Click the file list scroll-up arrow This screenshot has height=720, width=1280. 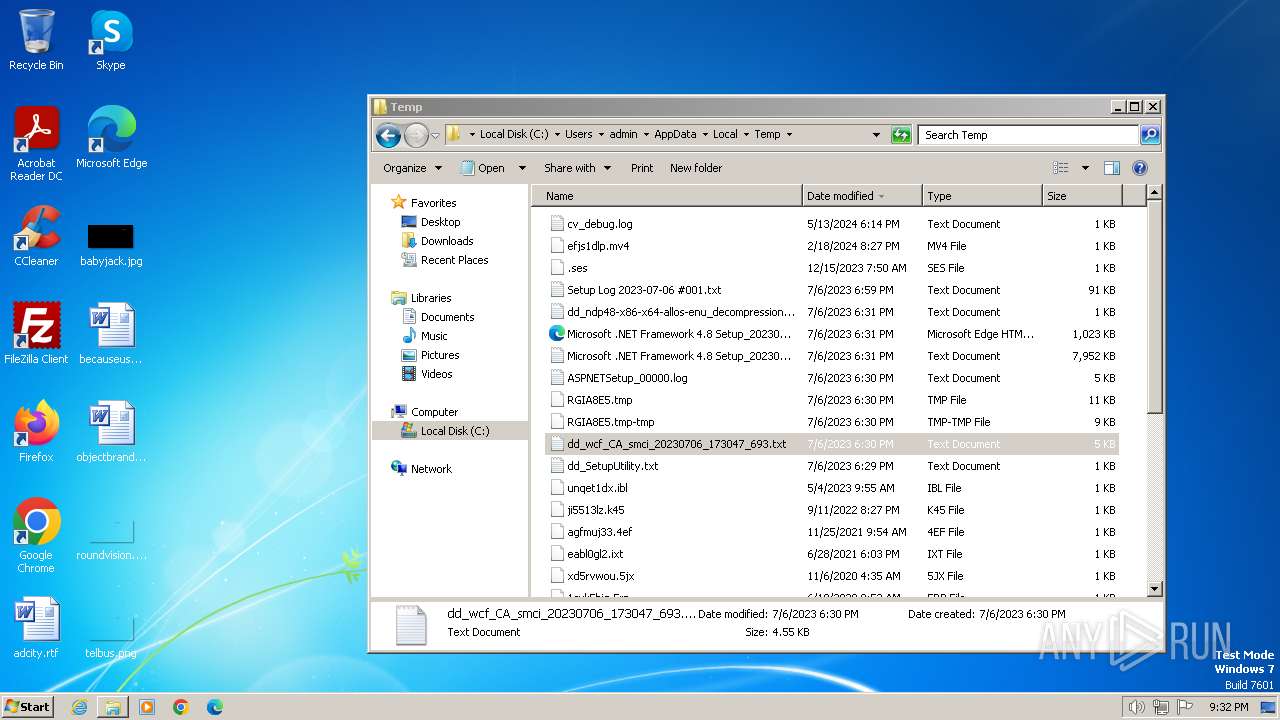click(1155, 192)
